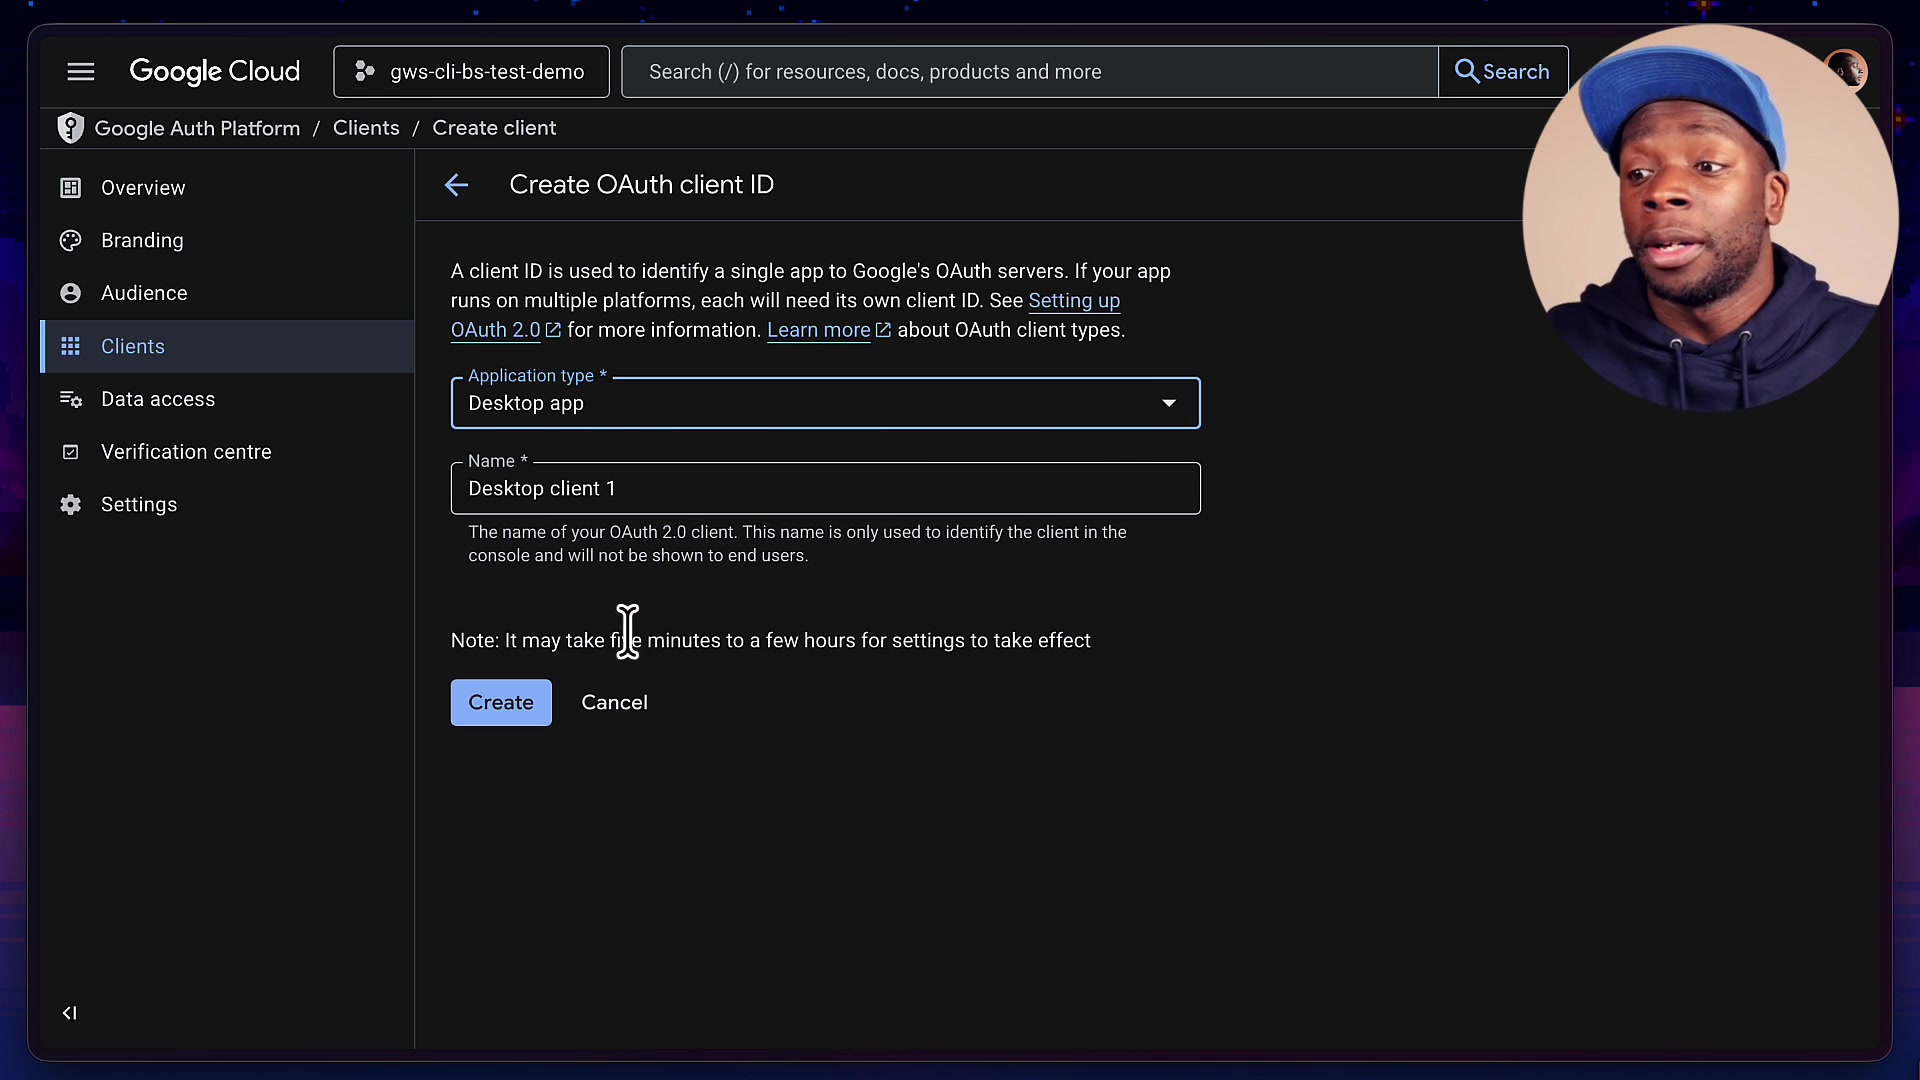Open the navigation menu (hamburger icon)
Viewport: 1920px width, 1080px height.
tap(80, 71)
